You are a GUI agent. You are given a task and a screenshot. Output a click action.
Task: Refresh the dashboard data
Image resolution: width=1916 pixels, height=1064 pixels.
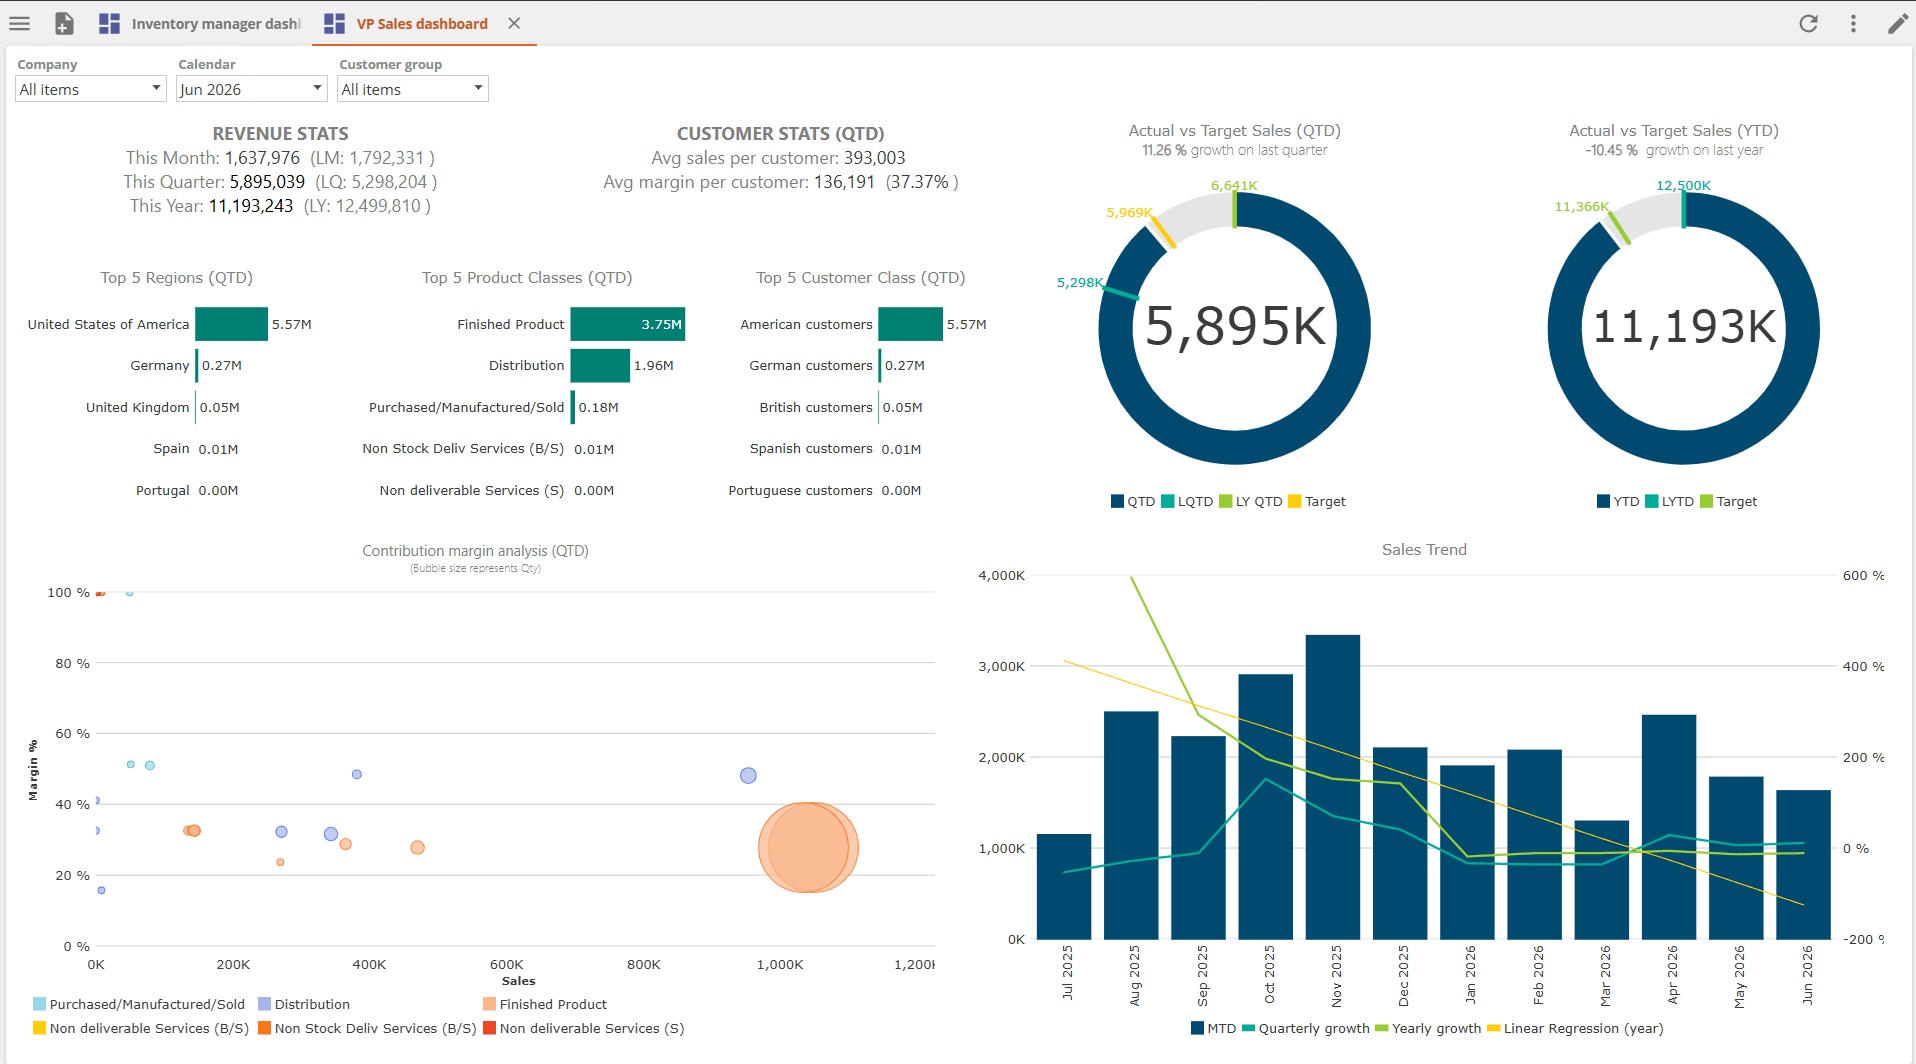[x=1808, y=23]
